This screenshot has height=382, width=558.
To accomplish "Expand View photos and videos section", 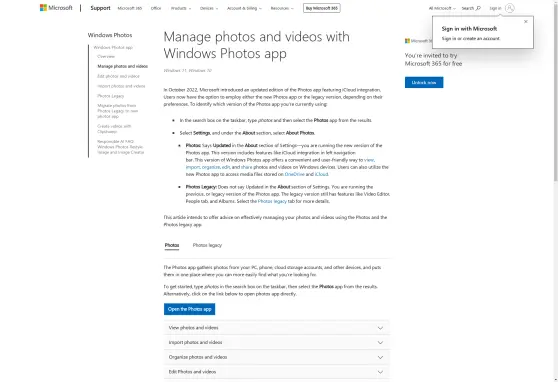I will pyautogui.click(x=277, y=328).
